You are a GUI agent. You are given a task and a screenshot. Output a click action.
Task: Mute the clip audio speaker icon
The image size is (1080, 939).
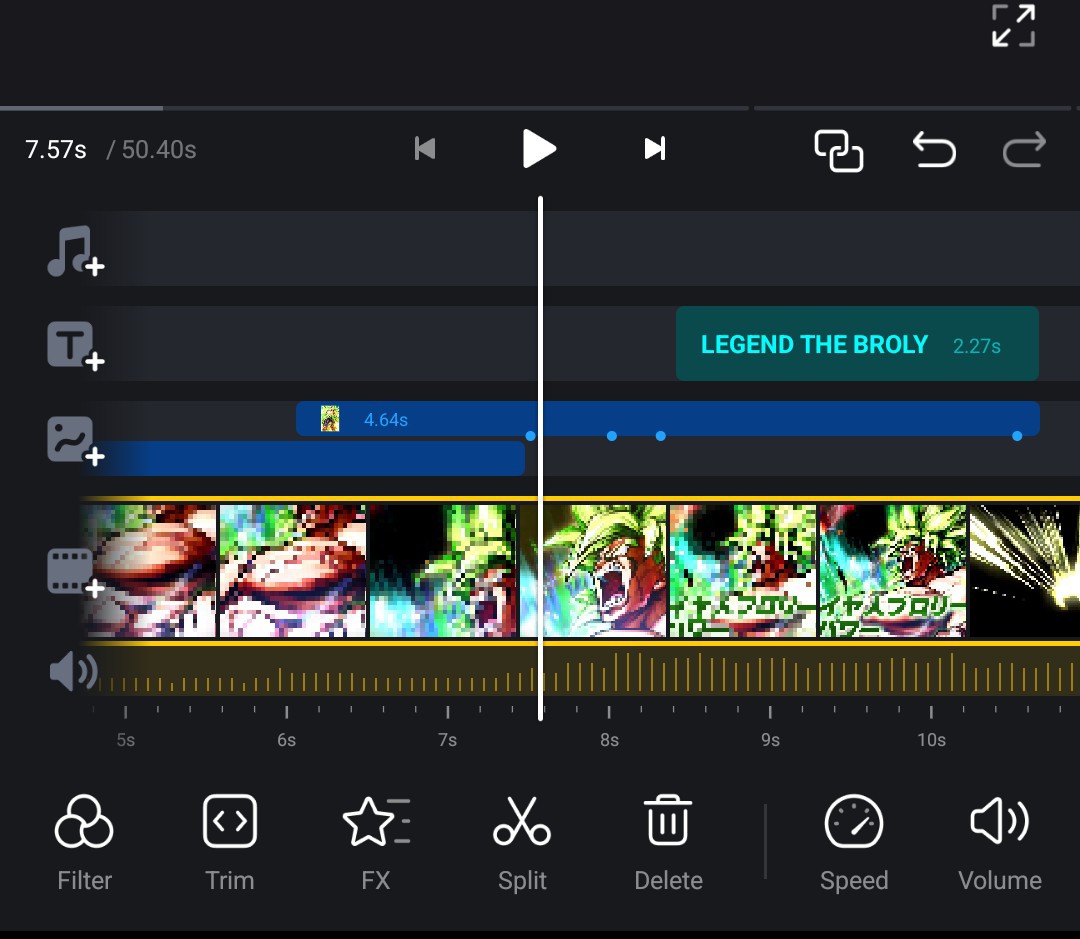pyautogui.click(x=73, y=671)
